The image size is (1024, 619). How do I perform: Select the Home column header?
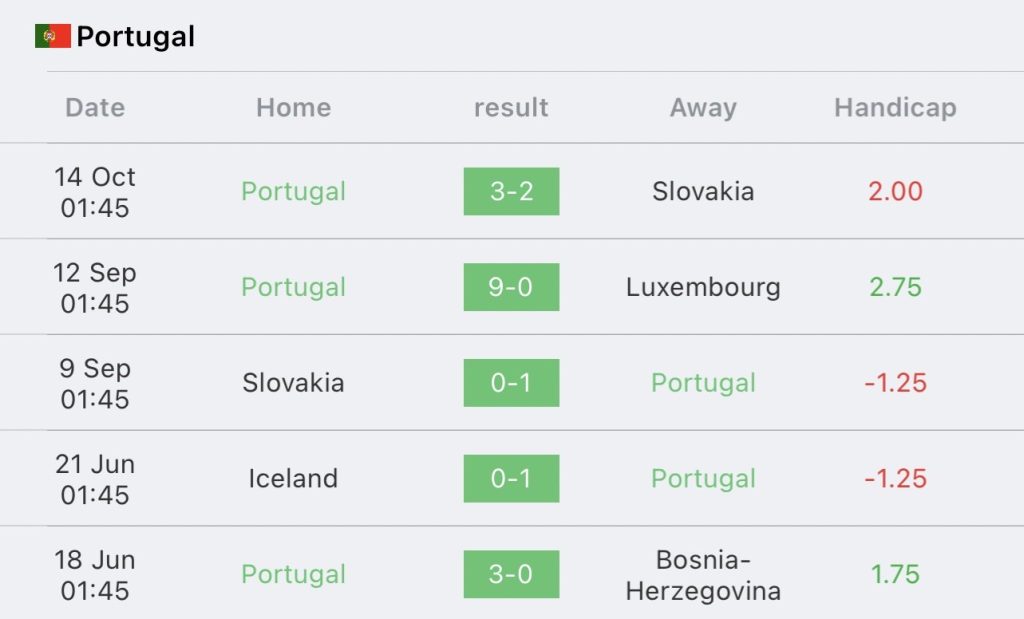click(x=293, y=108)
